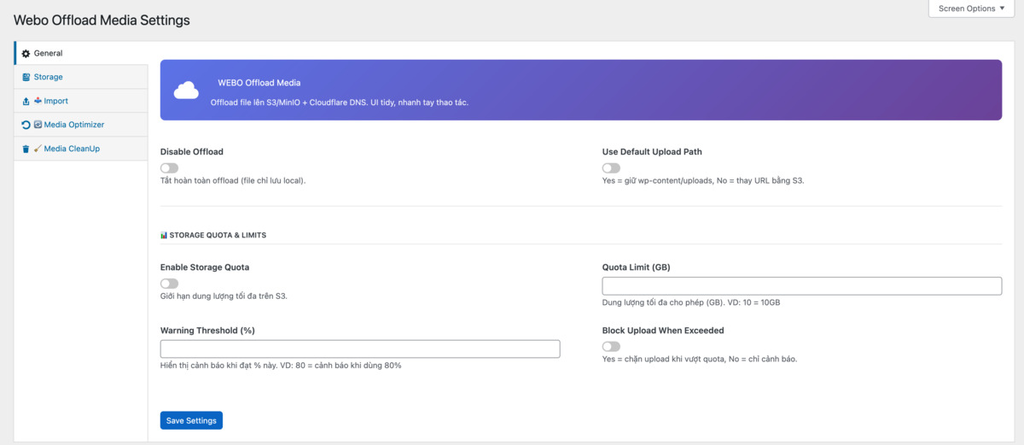Click the chart icon by Storage Quota heading

pyautogui.click(x=164, y=235)
